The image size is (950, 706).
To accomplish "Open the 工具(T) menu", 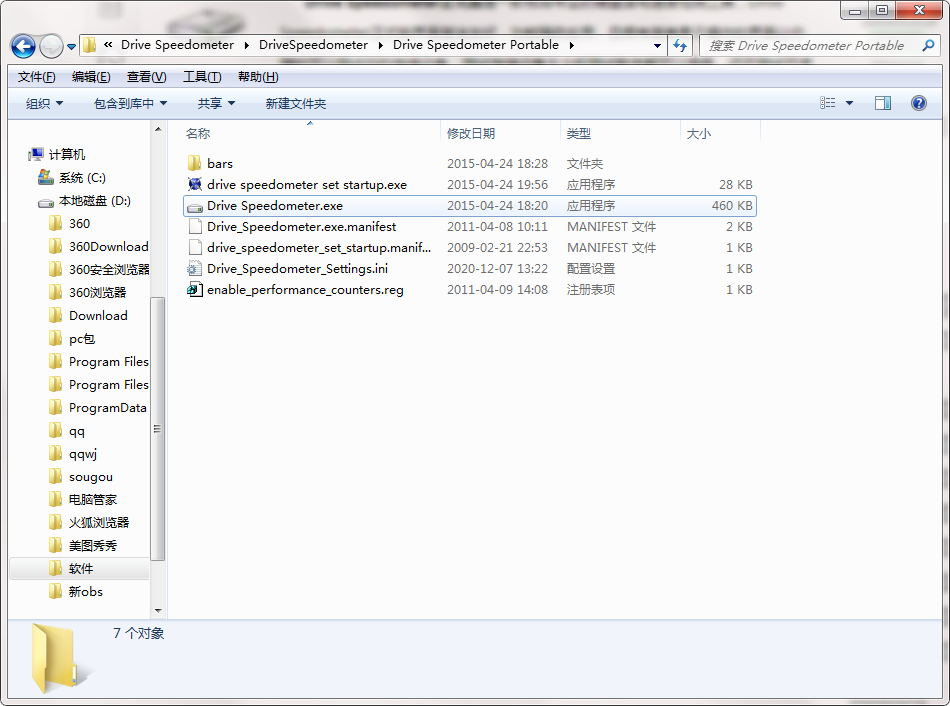I will point(202,77).
